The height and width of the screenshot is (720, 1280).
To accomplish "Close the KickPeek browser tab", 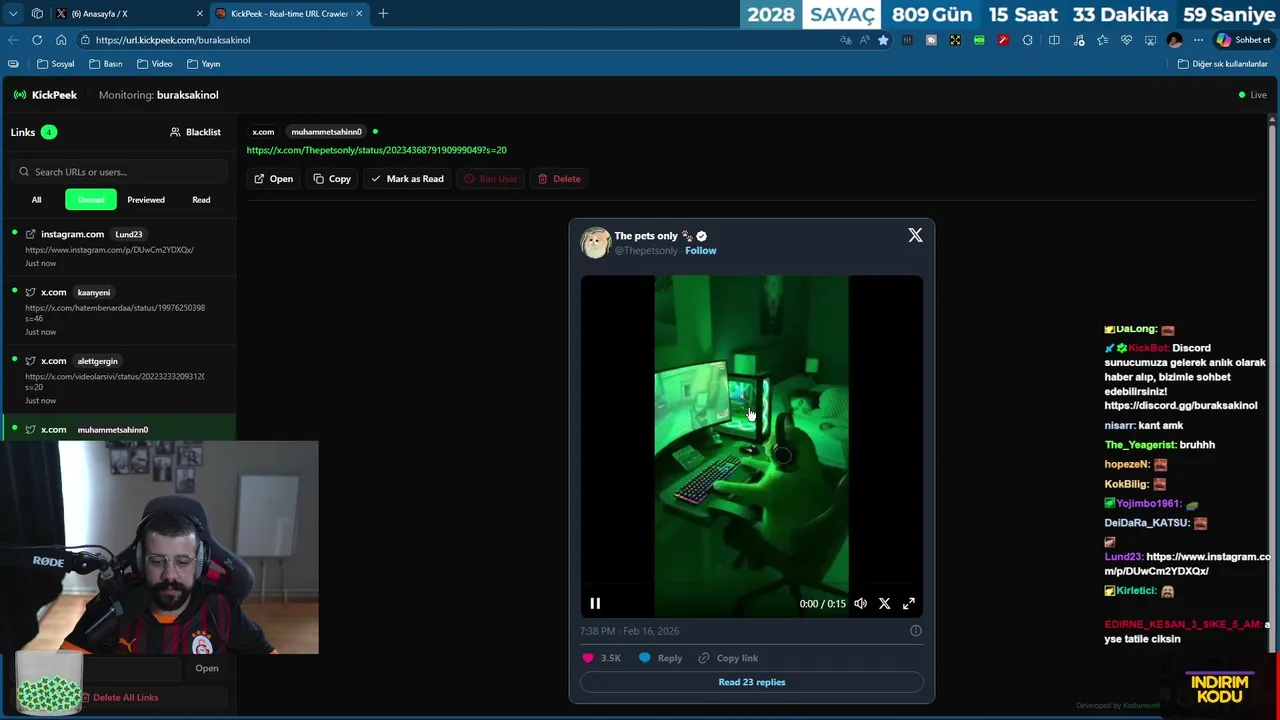I will 359,14.
